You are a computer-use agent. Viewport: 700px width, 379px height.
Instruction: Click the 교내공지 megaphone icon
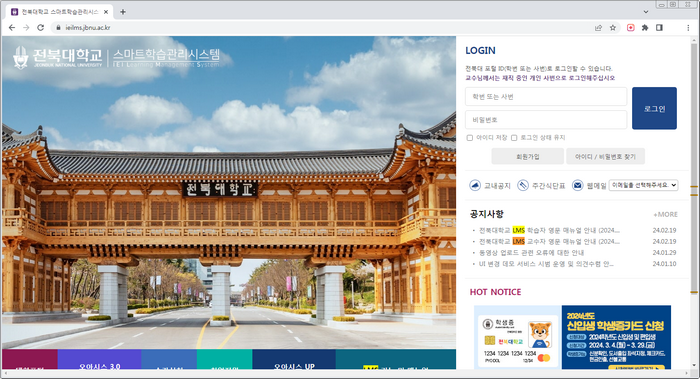pos(475,185)
